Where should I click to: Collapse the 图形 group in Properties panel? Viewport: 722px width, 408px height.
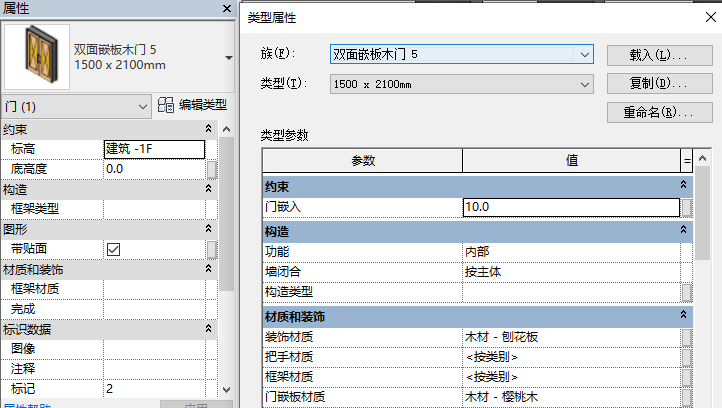point(208,228)
